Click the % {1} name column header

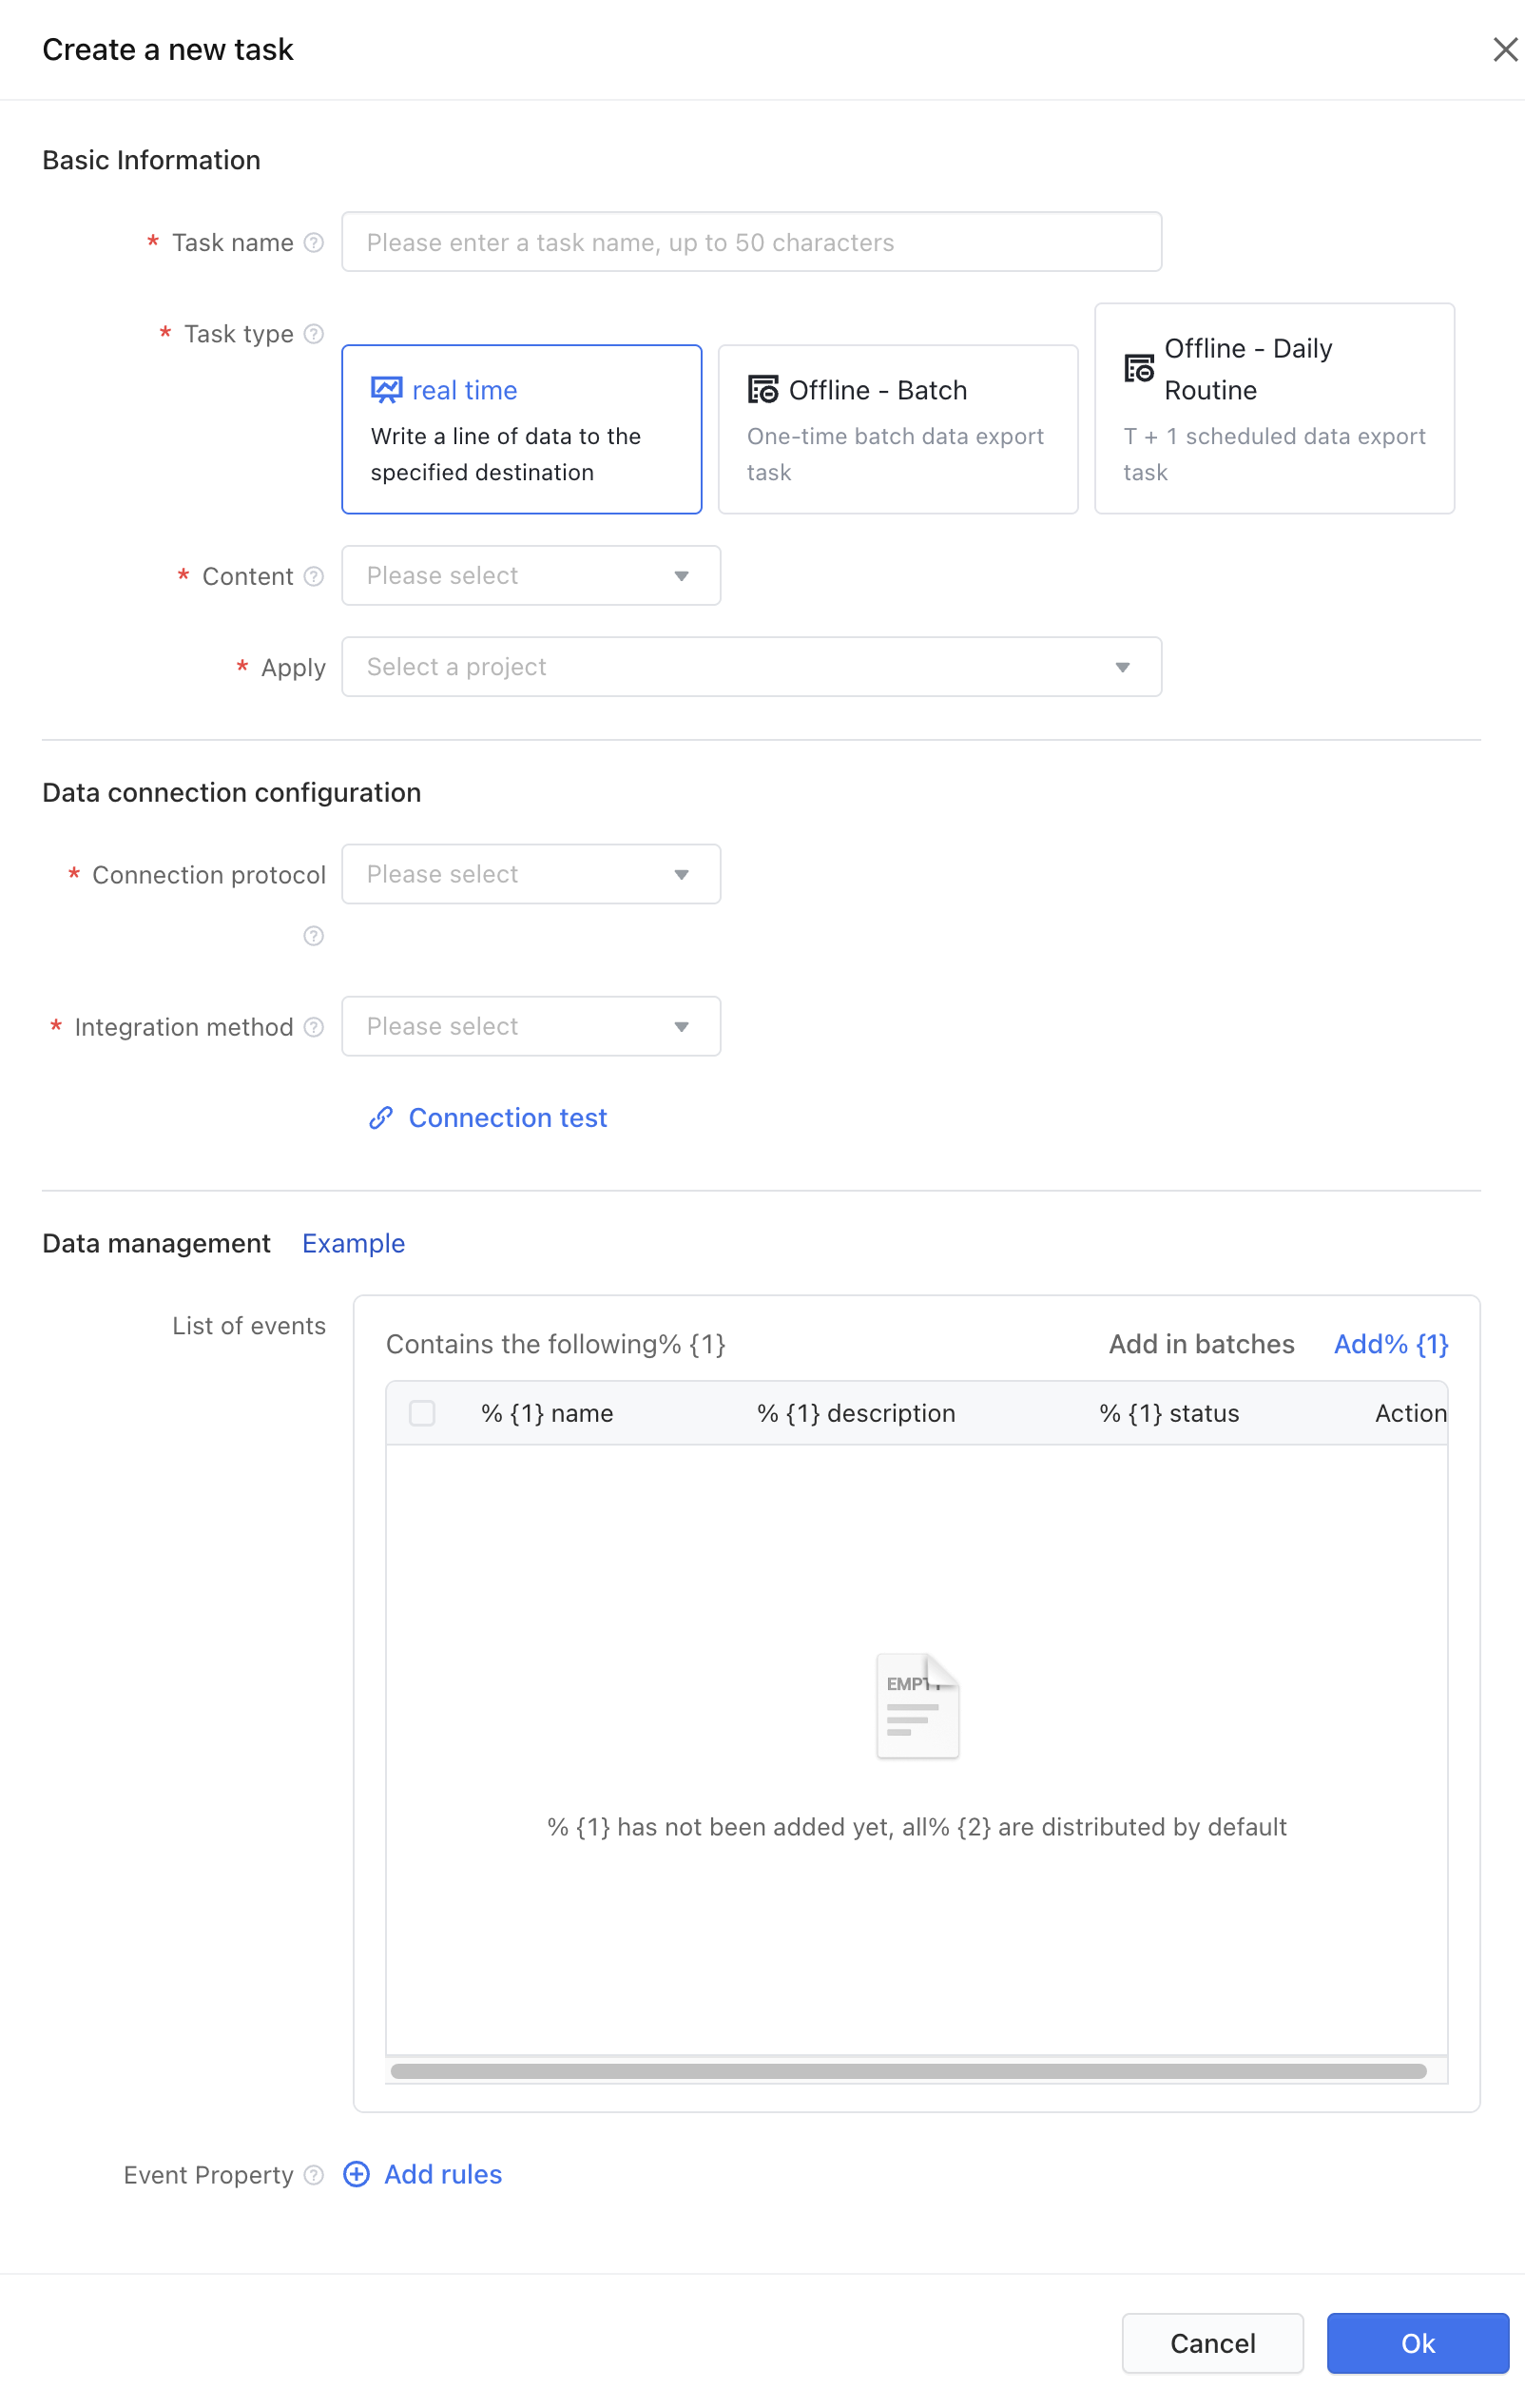pyautogui.click(x=547, y=1413)
